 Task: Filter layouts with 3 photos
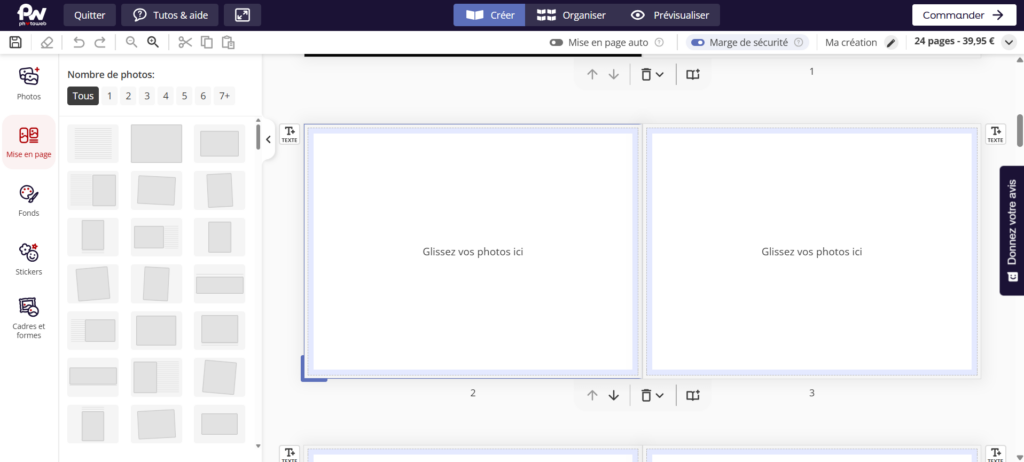pos(147,96)
